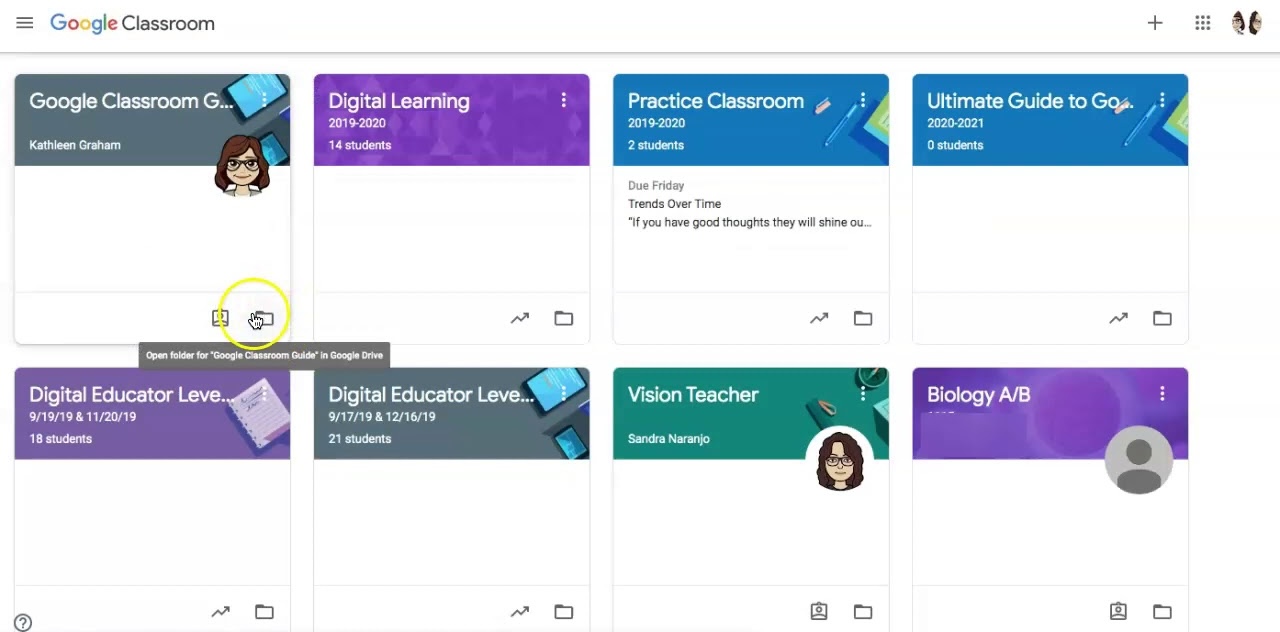Image resolution: width=1280 pixels, height=632 pixels.
Task: Open Drive folder for Practice Classroom
Action: pyautogui.click(x=863, y=318)
